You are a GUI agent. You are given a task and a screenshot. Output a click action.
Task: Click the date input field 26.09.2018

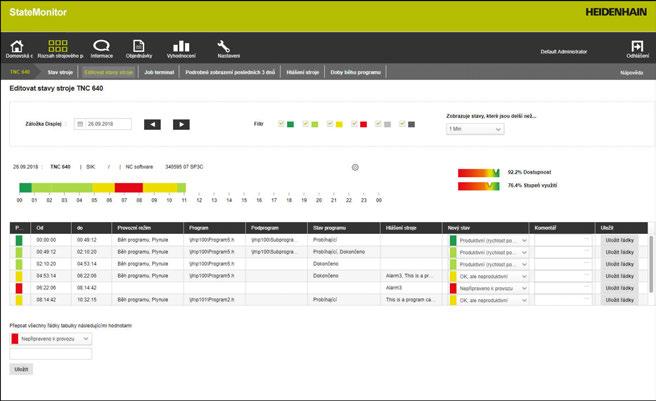(103, 124)
